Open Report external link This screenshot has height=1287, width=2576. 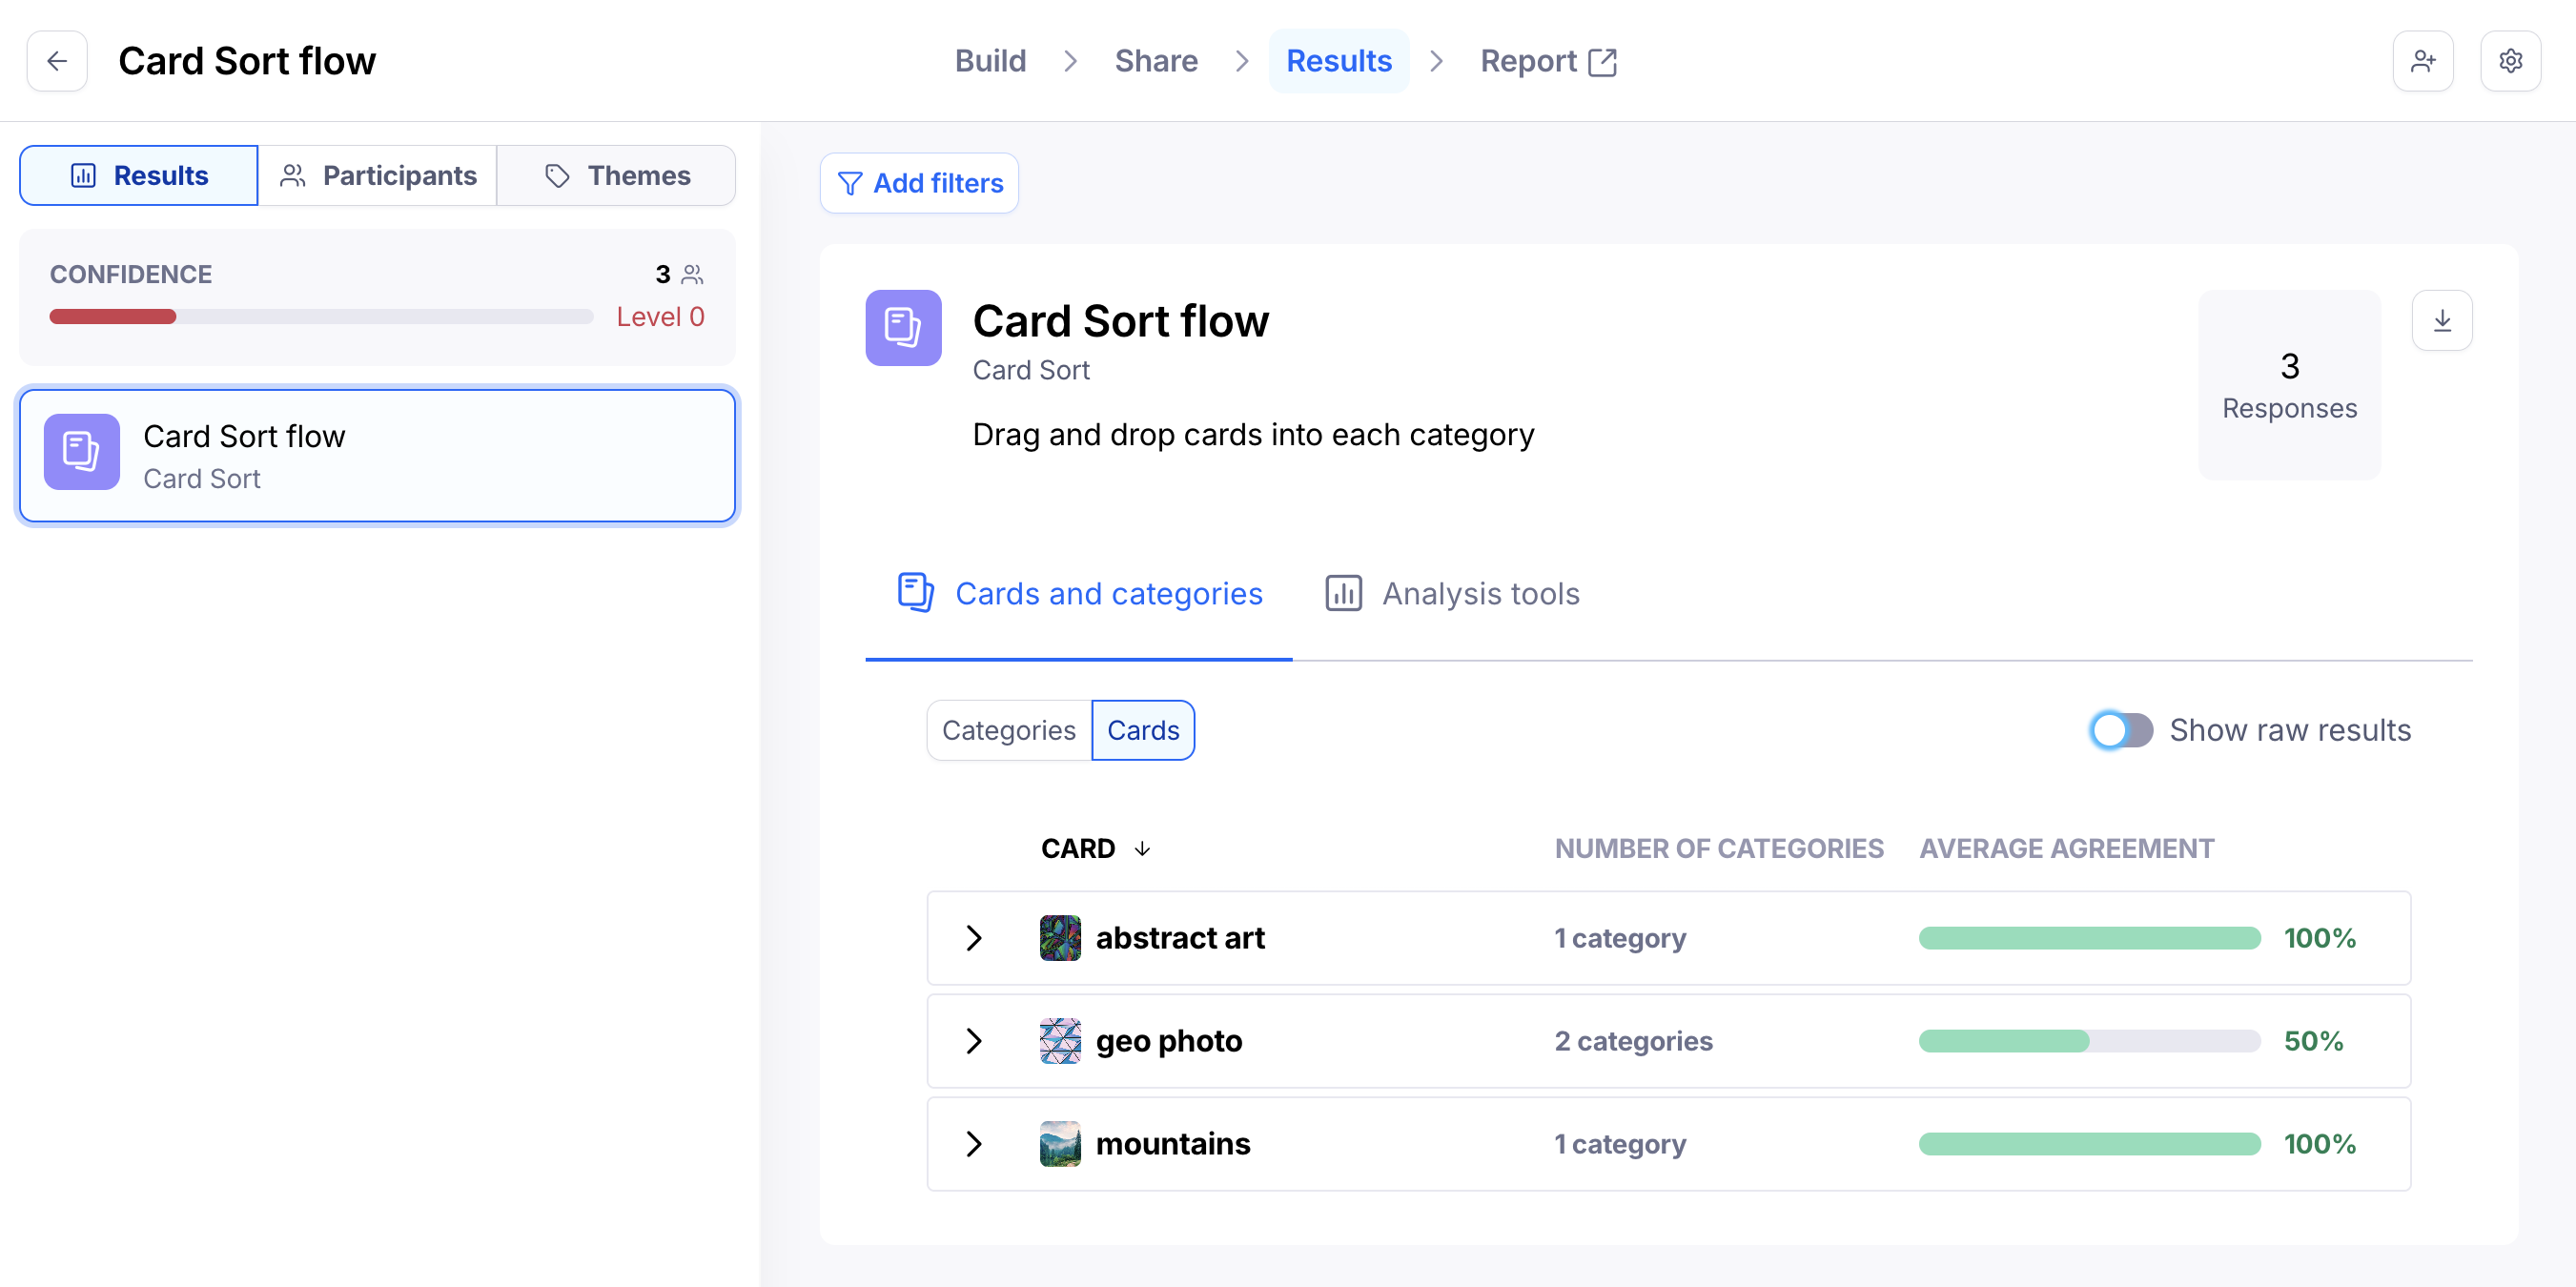pos(1548,61)
